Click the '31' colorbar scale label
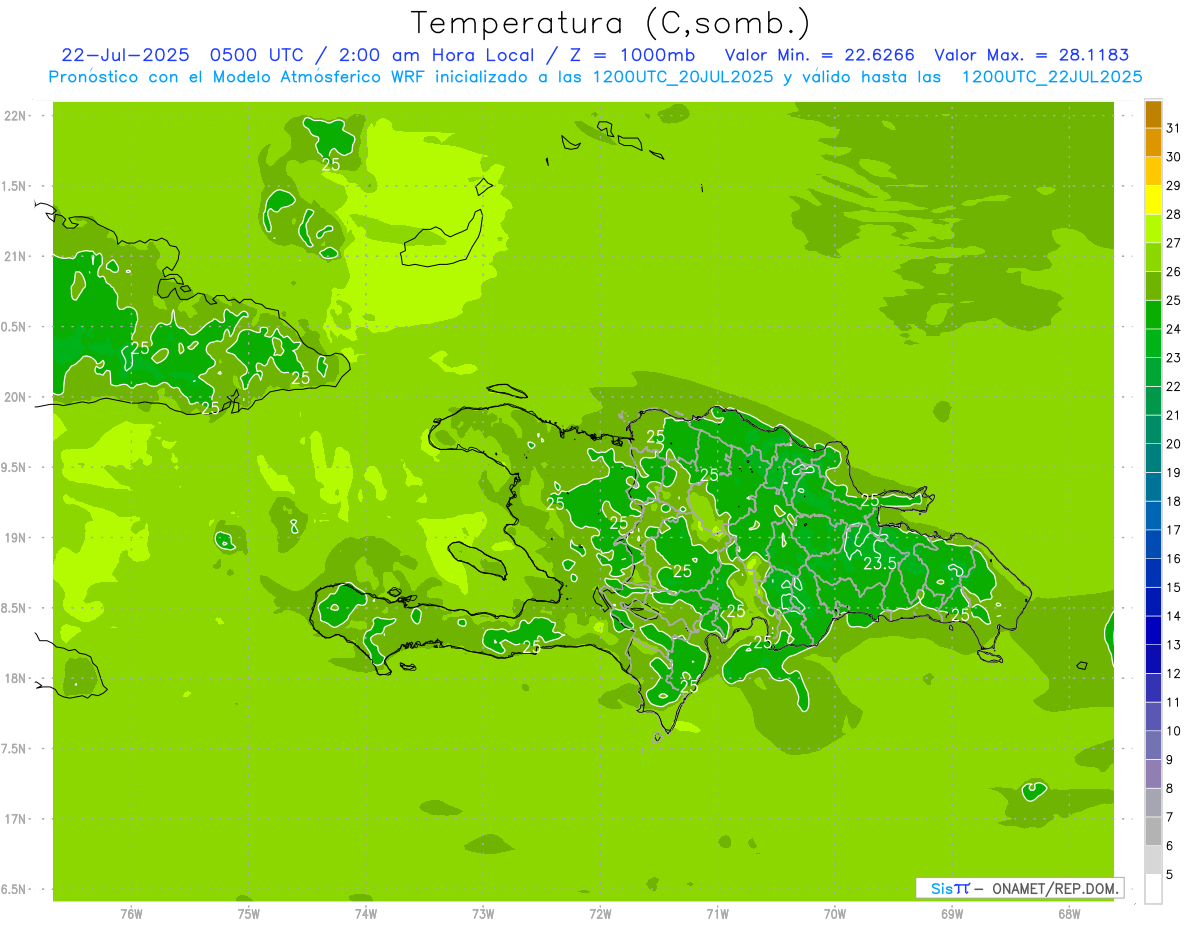 [x=1173, y=128]
